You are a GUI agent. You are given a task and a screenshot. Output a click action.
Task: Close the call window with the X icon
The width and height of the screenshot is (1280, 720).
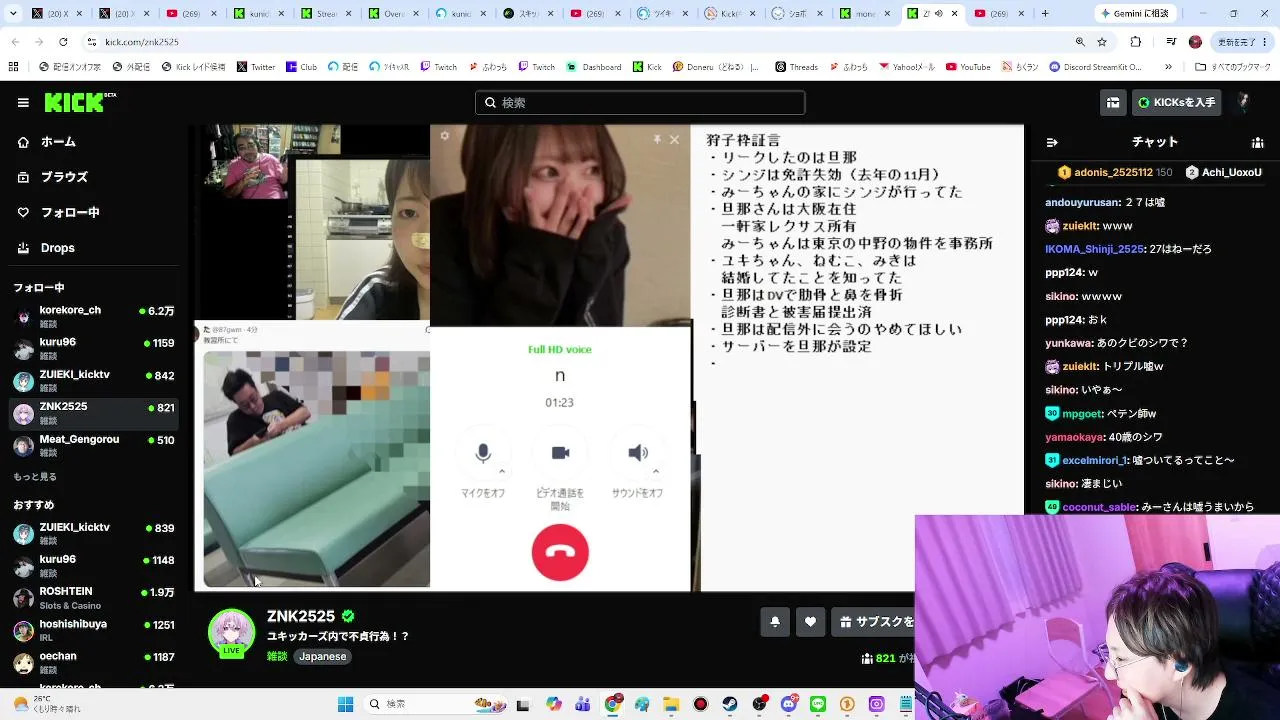point(674,140)
